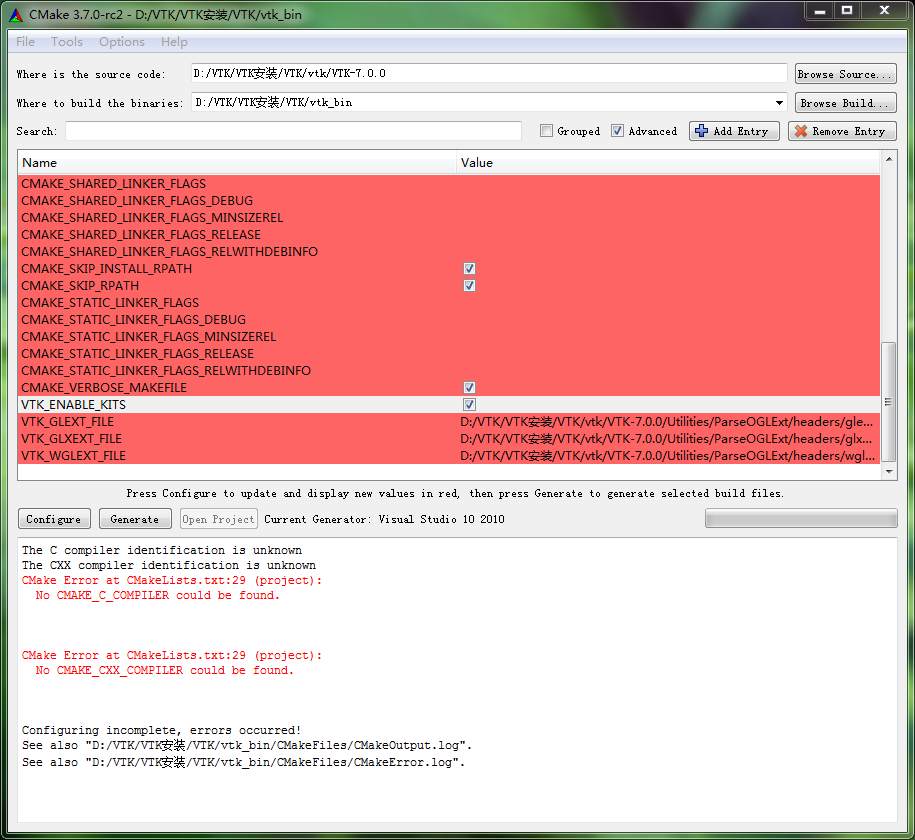
Task: Maximize the CMake window
Action: [847, 11]
